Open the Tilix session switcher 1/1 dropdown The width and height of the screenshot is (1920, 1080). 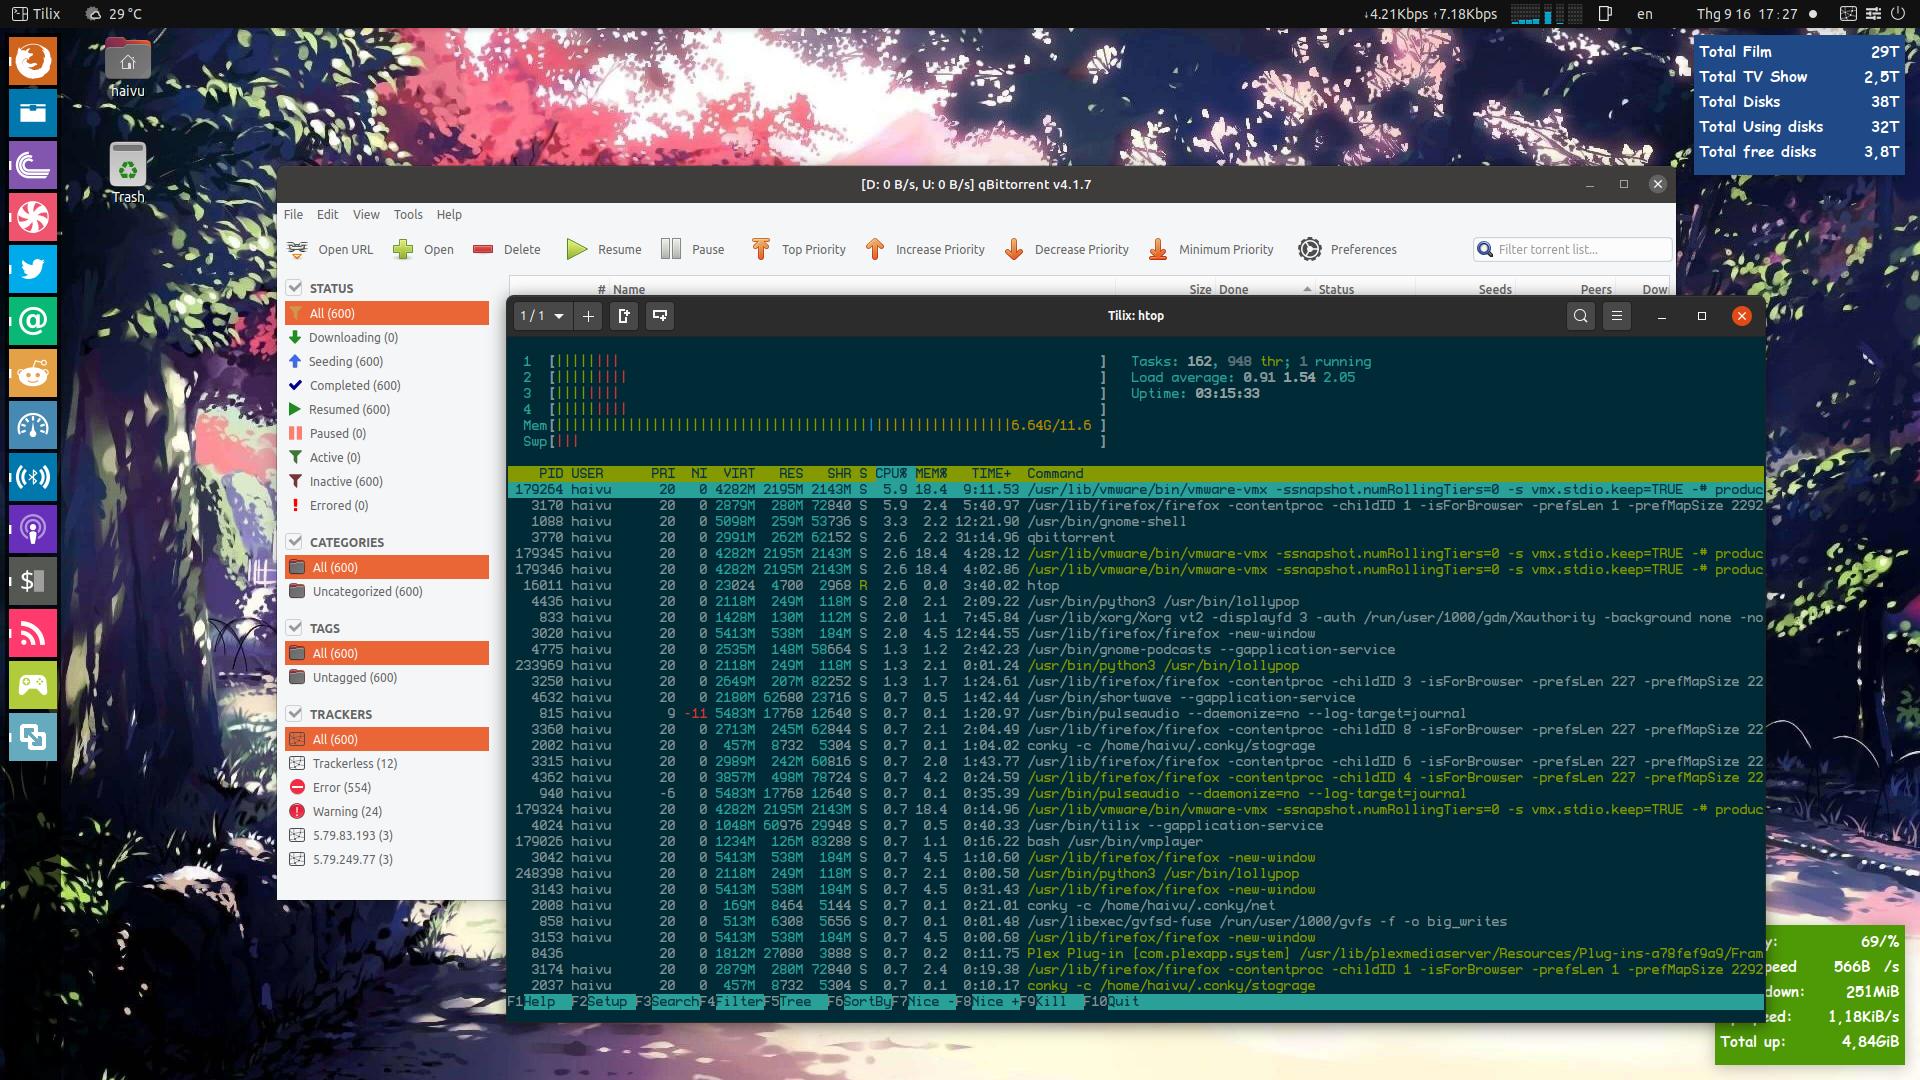[x=541, y=316]
